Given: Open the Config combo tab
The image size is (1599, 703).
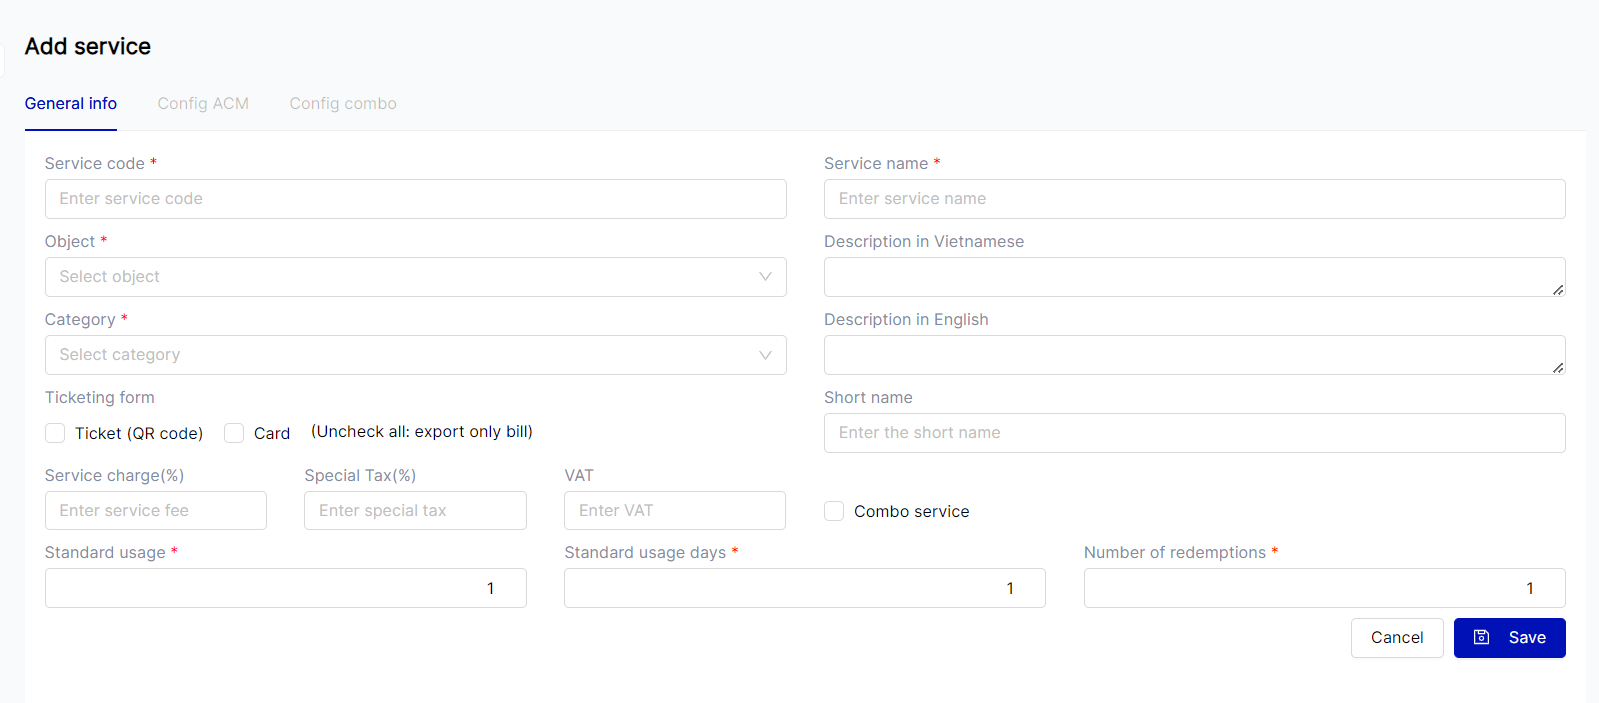Looking at the screenshot, I should click(x=343, y=104).
